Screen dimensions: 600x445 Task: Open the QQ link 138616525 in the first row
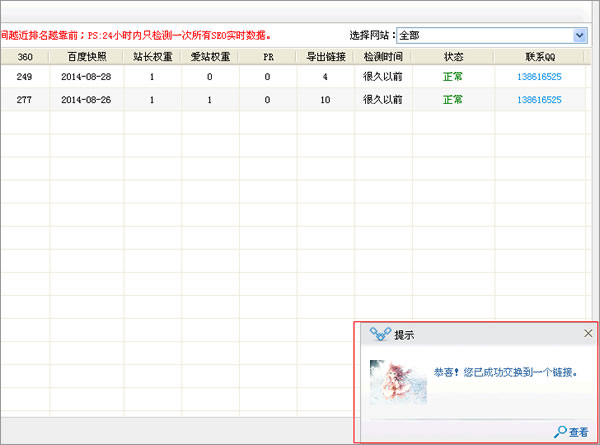click(538, 76)
